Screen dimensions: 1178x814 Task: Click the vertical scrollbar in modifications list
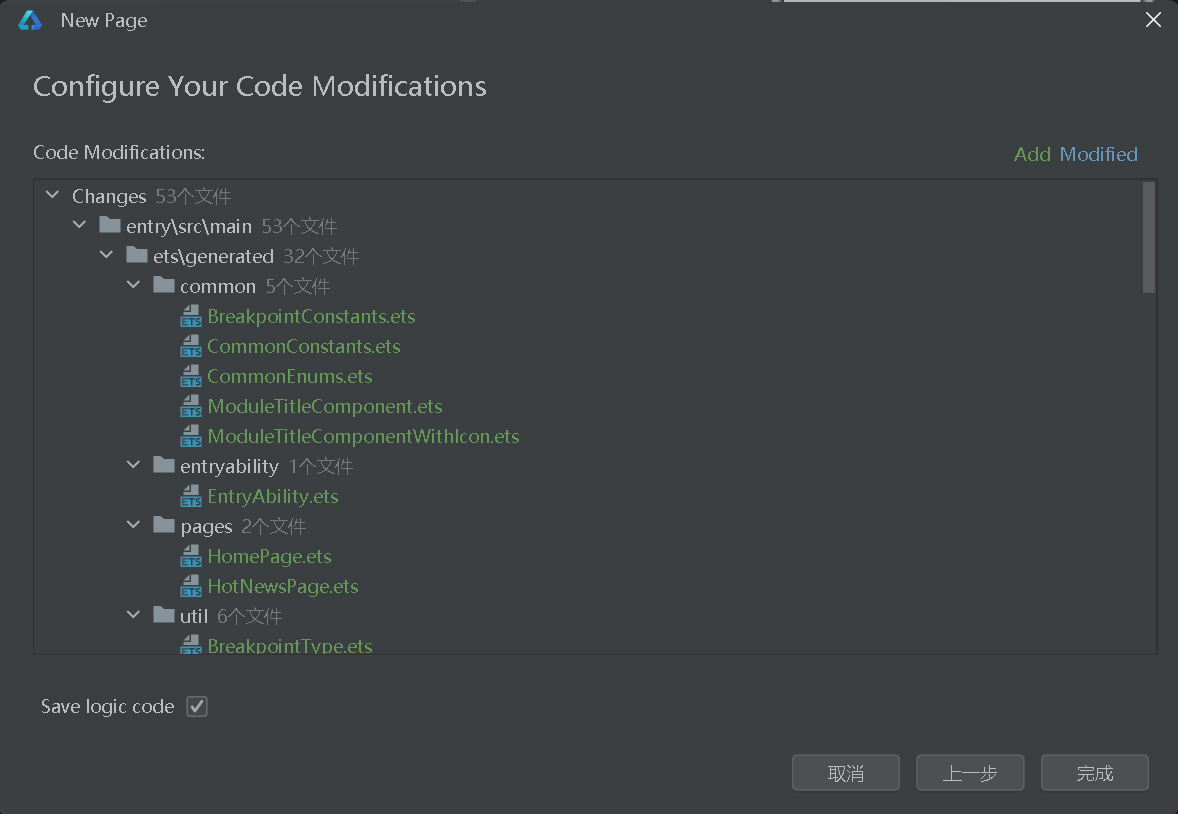1149,238
